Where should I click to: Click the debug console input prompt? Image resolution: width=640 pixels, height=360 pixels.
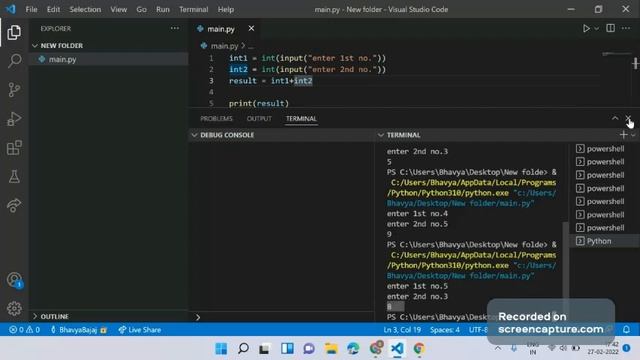pos(282,317)
